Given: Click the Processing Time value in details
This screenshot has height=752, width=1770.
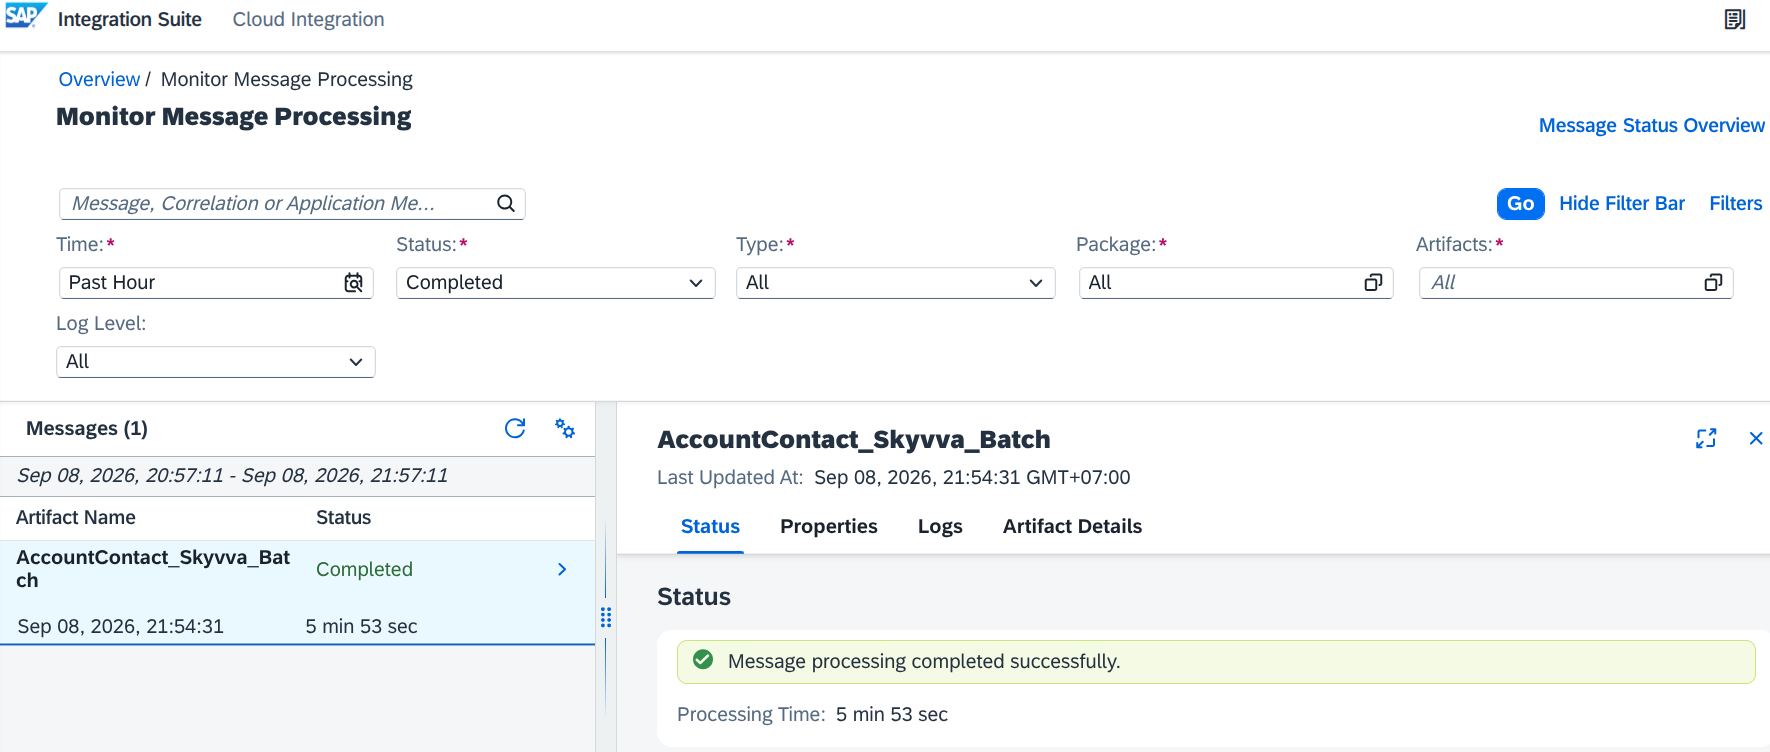Looking at the screenshot, I should pyautogui.click(x=892, y=714).
